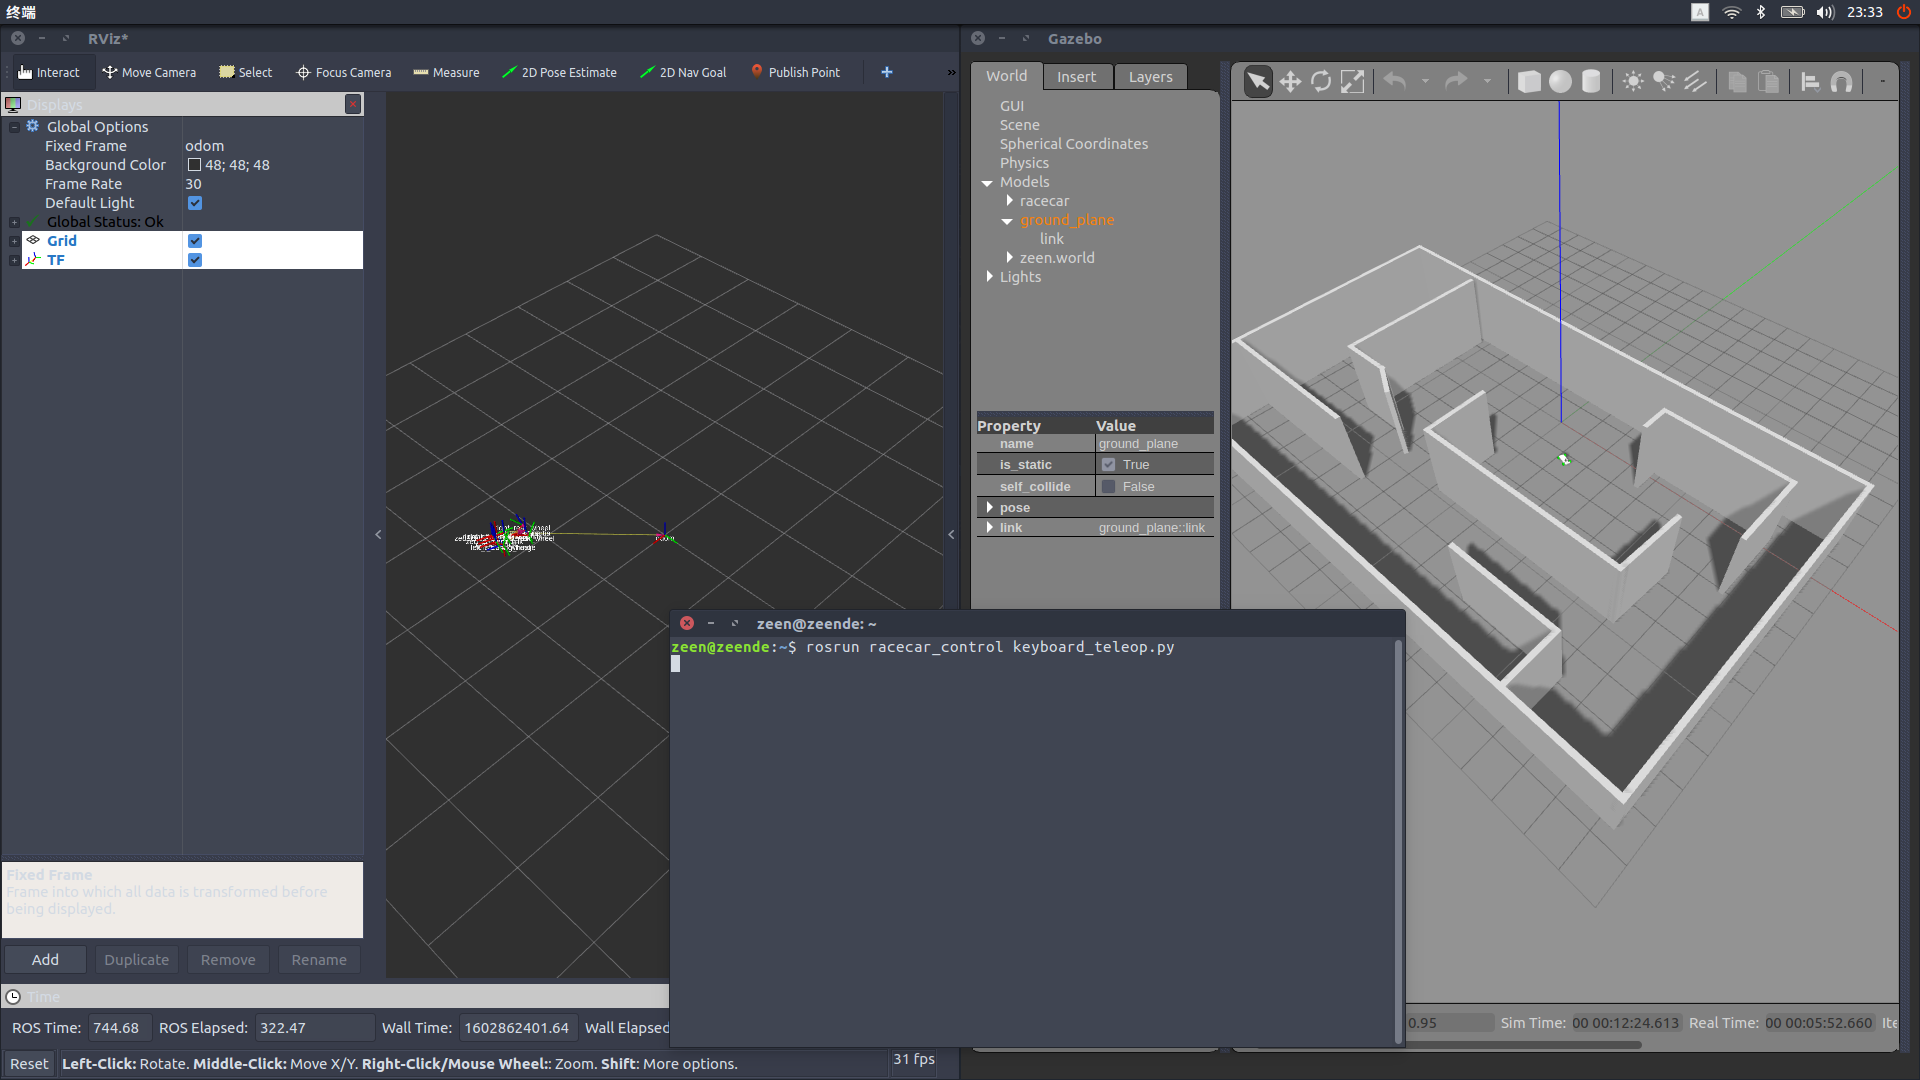Insert a sphere shape from the toolbar

click(1560, 82)
